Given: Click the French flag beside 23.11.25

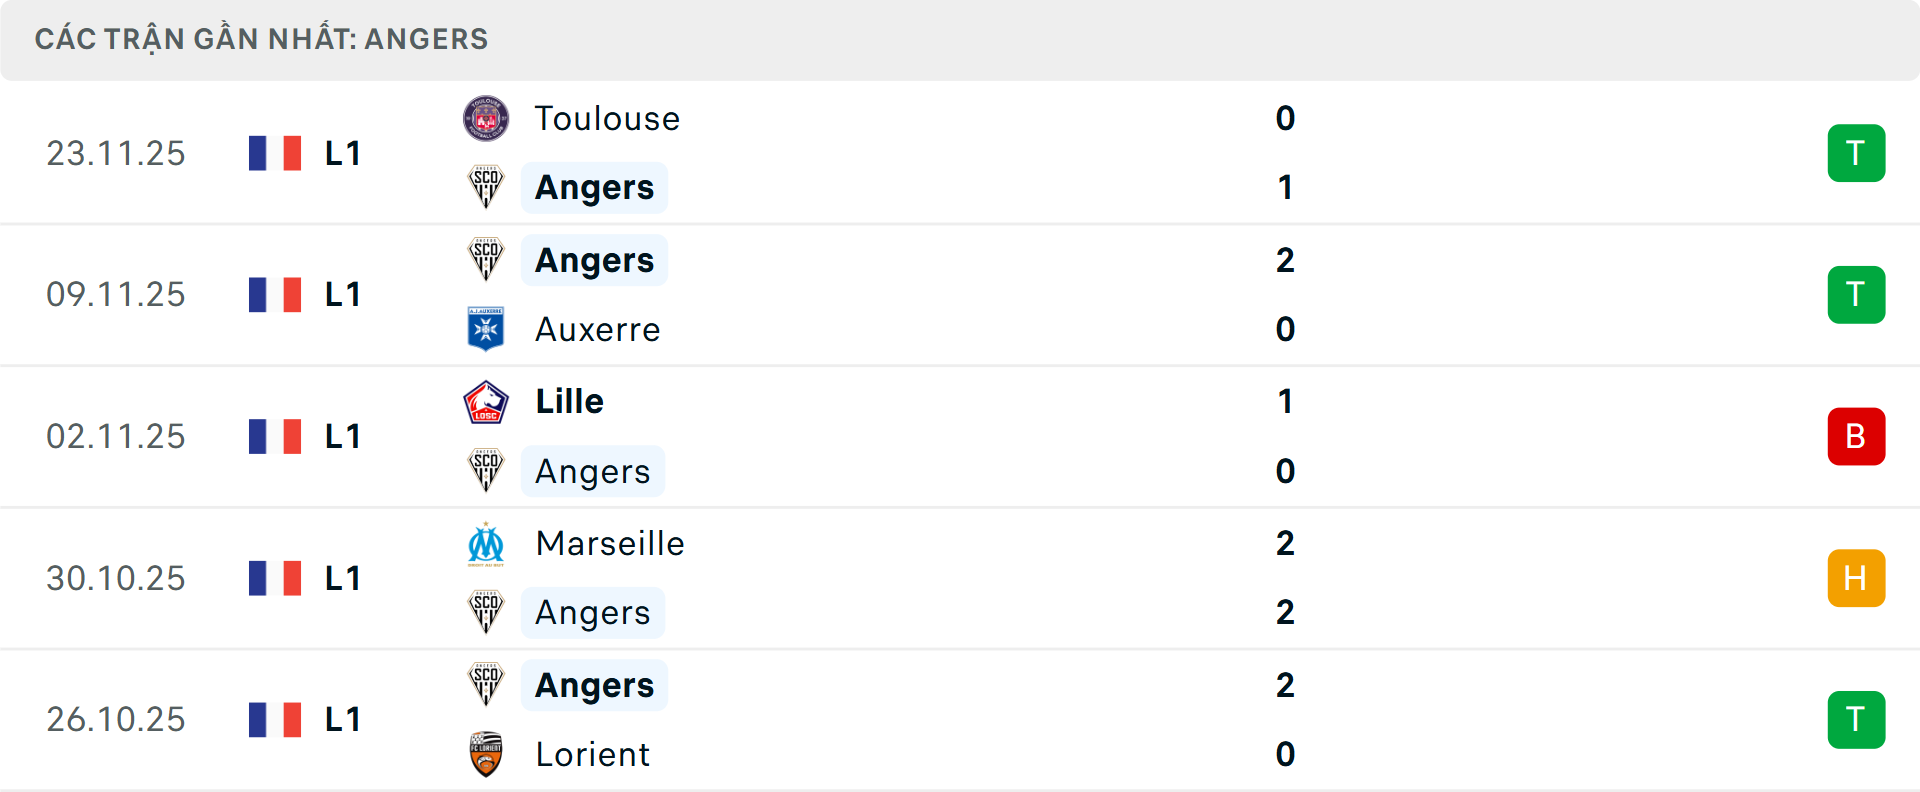Looking at the screenshot, I should click(275, 153).
